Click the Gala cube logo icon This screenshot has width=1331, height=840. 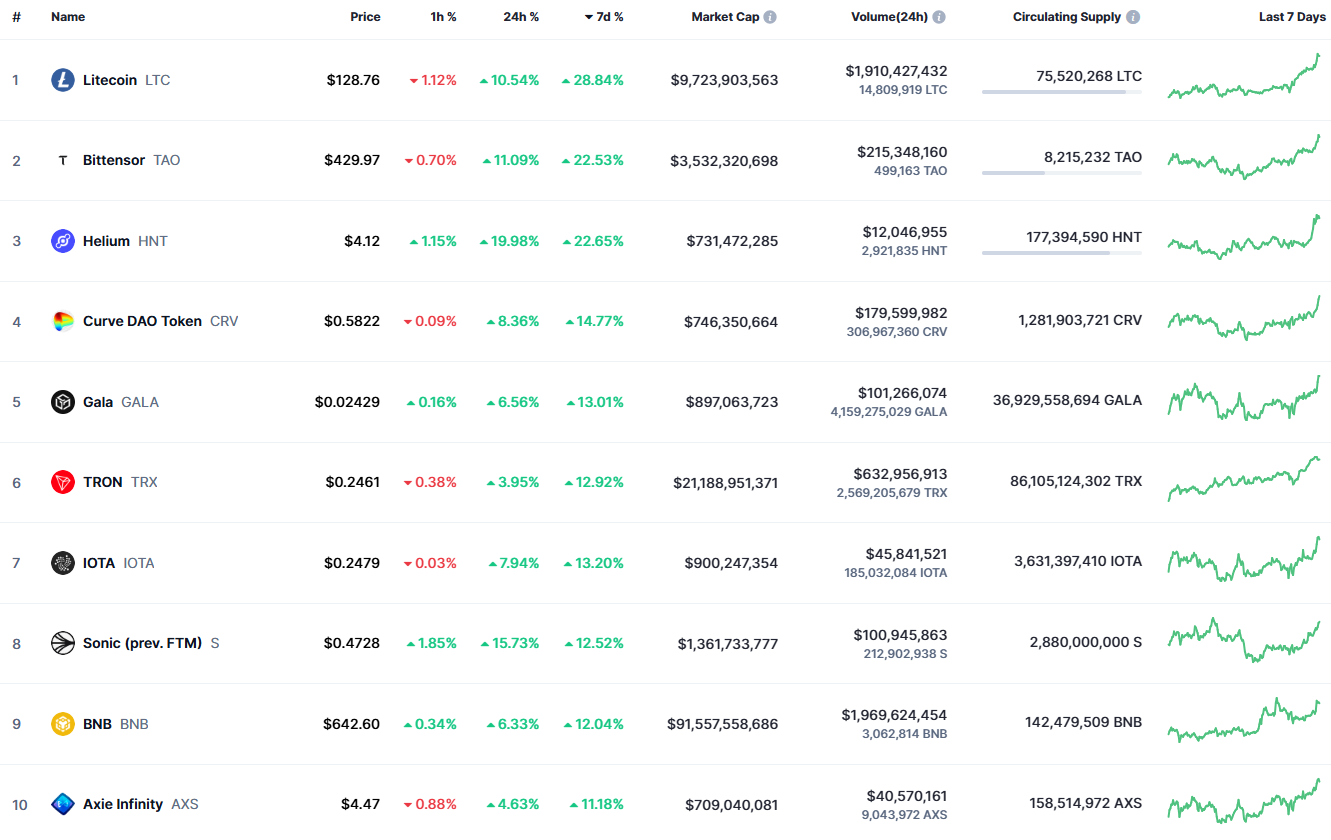(63, 402)
